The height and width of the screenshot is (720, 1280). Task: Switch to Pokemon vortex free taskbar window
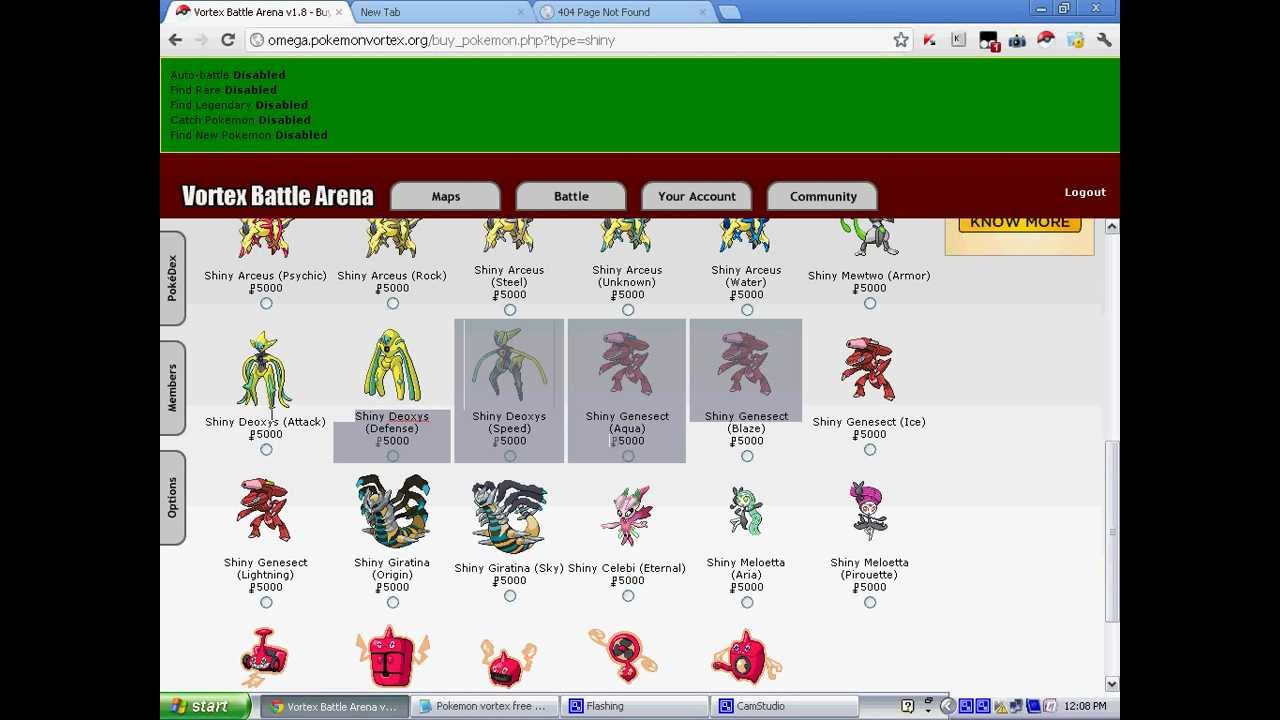(x=484, y=706)
